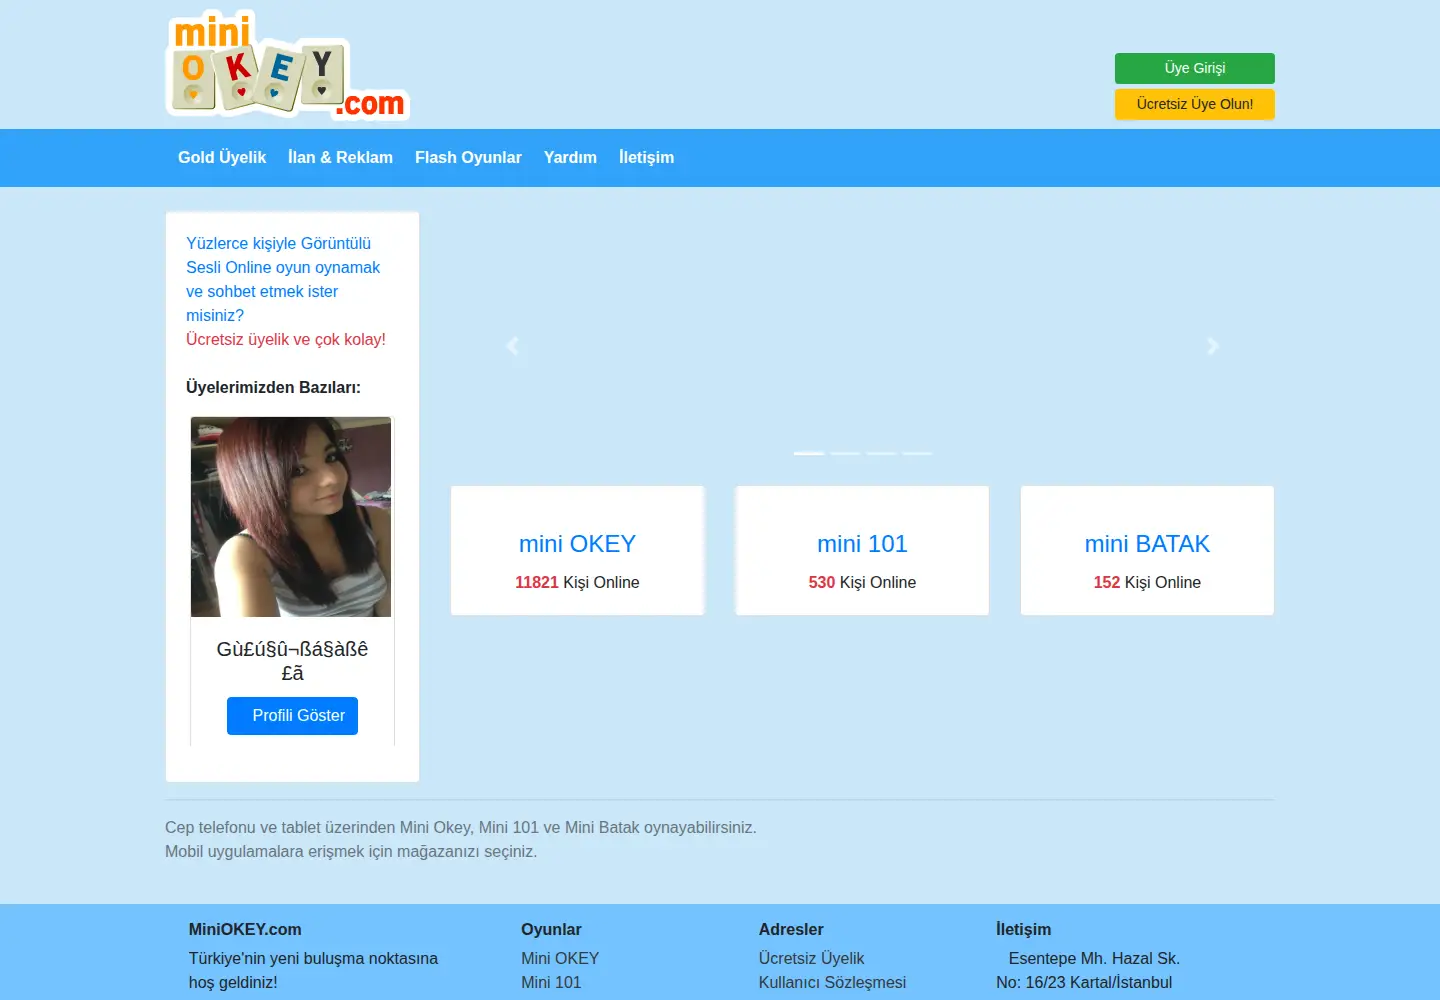Select the first carousel indicator
Image resolution: width=1440 pixels, height=1000 pixels.
point(809,453)
